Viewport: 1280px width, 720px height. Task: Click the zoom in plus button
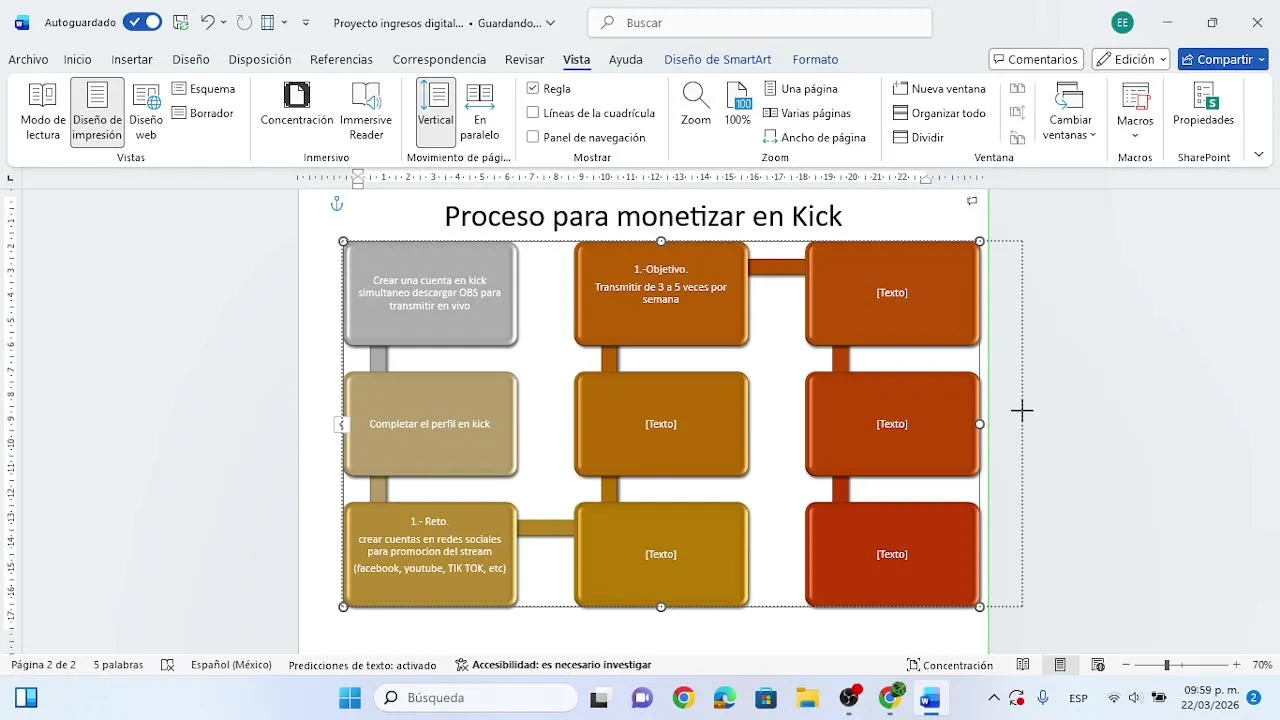coord(1237,665)
